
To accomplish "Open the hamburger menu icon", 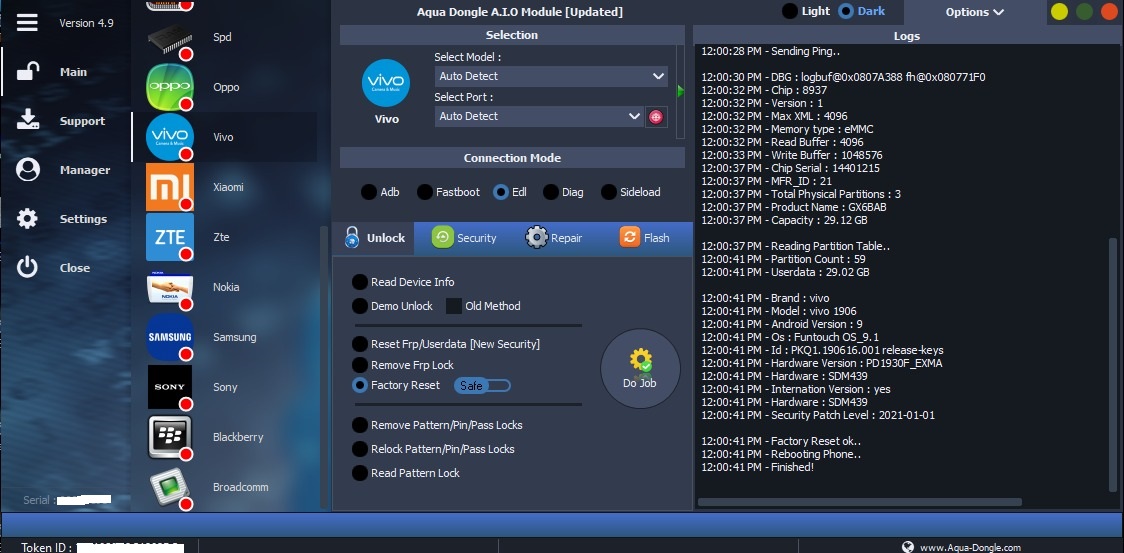I will click(27, 22).
